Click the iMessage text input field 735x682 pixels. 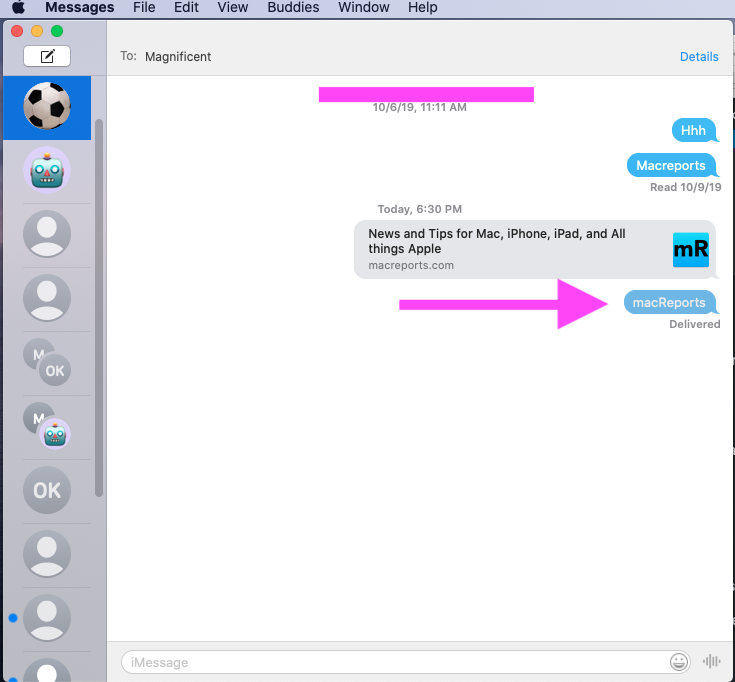[395, 662]
